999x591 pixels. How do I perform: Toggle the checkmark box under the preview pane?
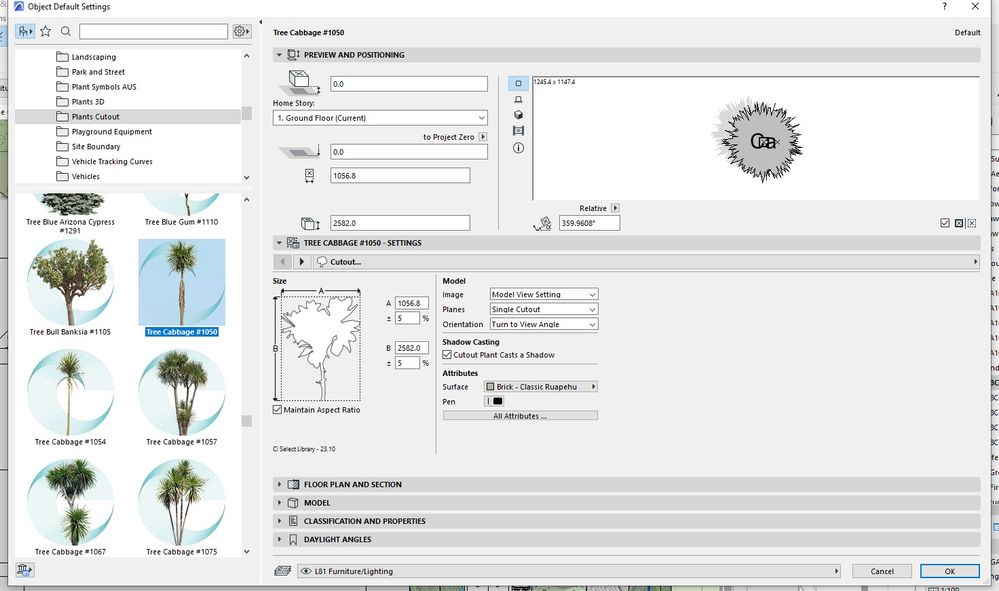coord(944,222)
